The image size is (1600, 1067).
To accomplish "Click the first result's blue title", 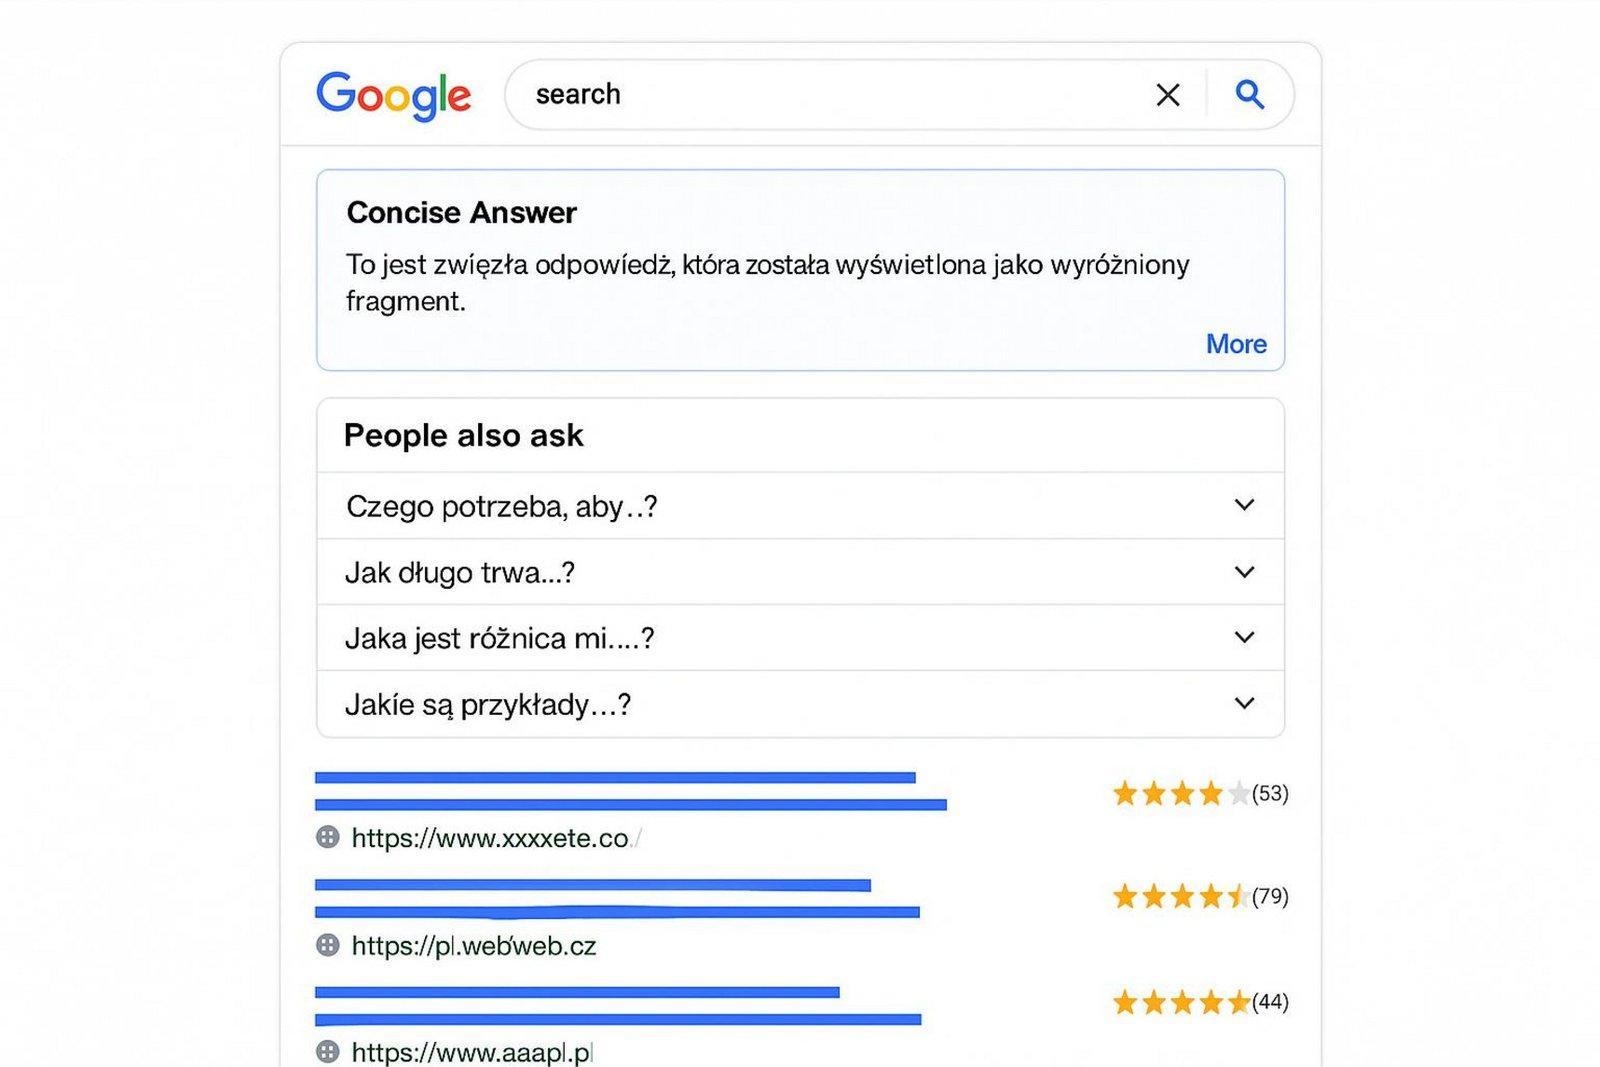I will coord(630,791).
